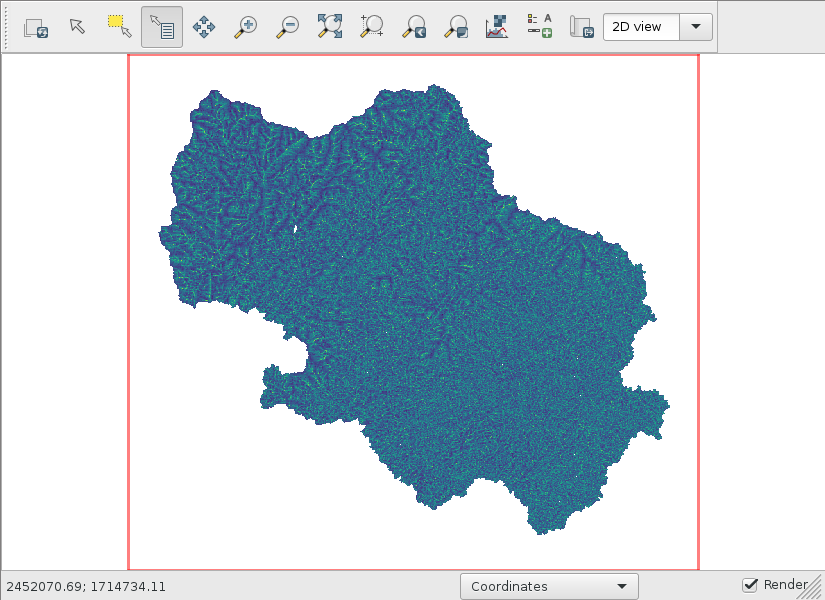The image size is (825, 600).
Task: Click the Render map display icon
Action: (36, 27)
